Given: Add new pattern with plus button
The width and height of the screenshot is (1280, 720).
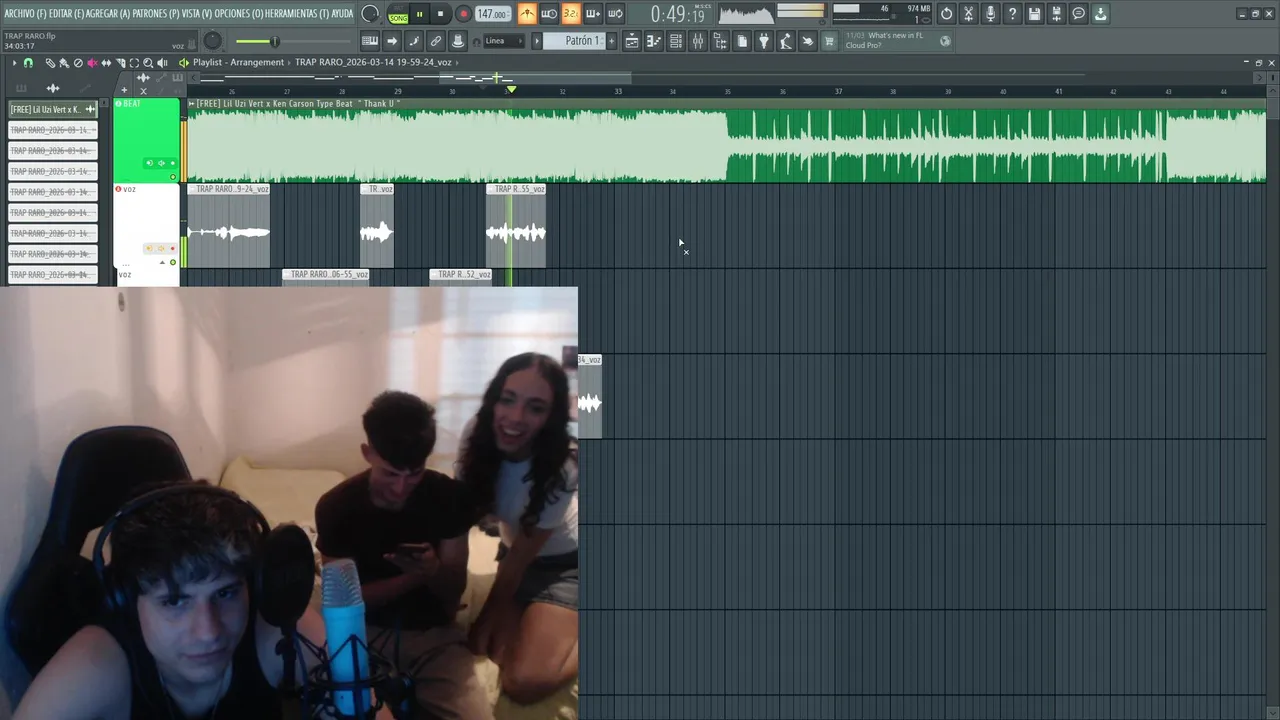Looking at the screenshot, I should (610, 41).
